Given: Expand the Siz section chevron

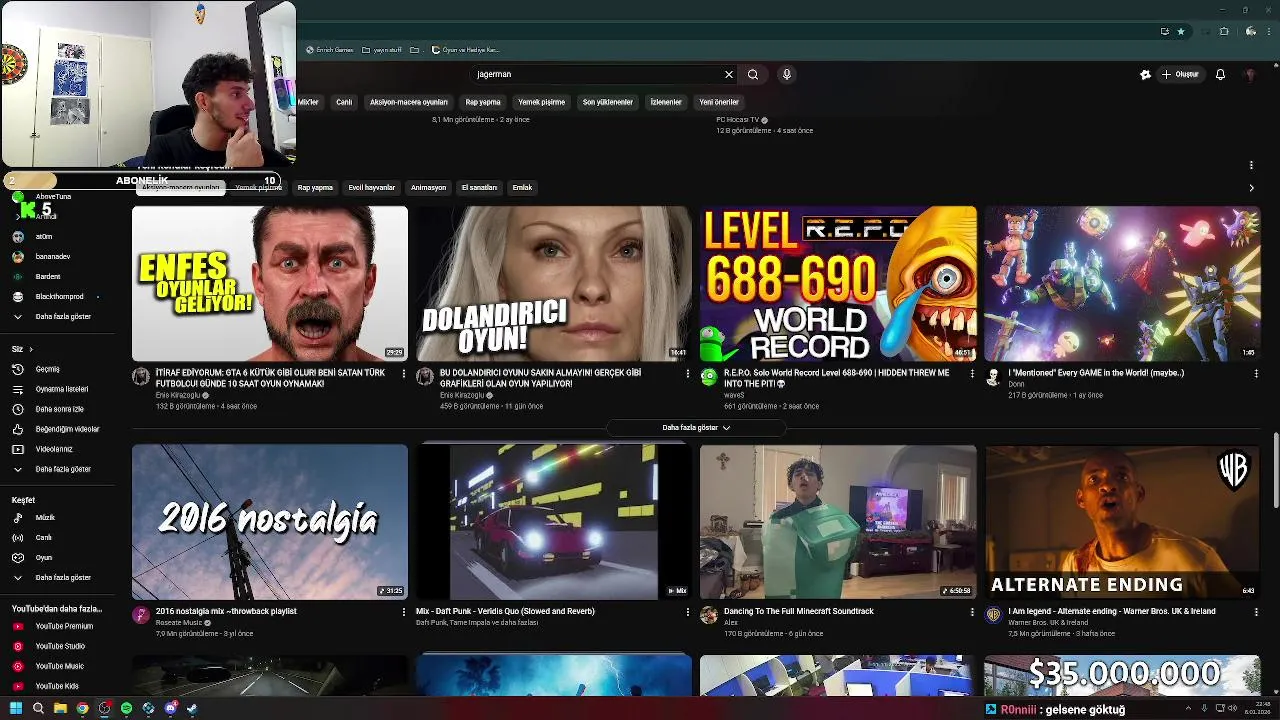Looking at the screenshot, I should [x=31, y=349].
